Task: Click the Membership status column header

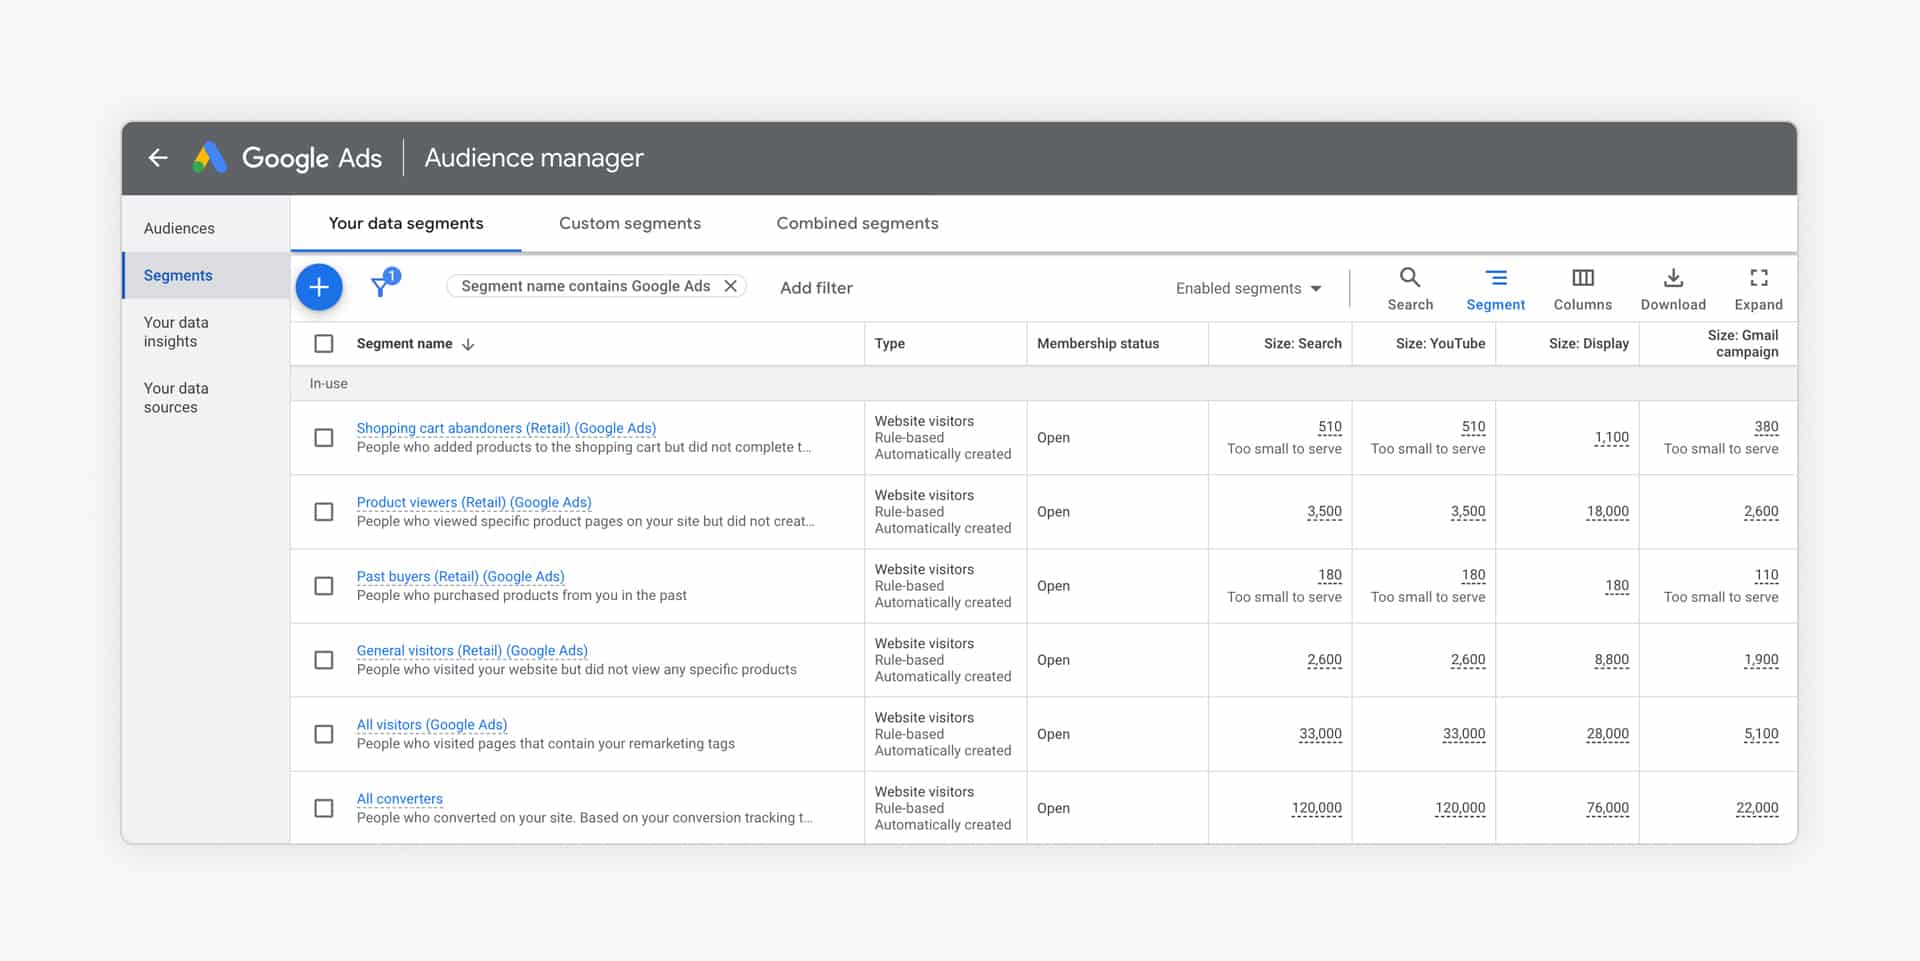Action: (x=1098, y=344)
